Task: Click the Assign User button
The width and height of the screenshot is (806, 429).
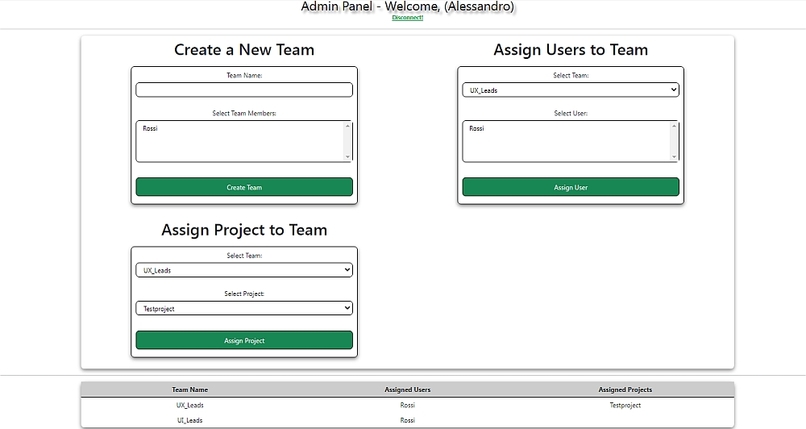Action: pos(571,187)
